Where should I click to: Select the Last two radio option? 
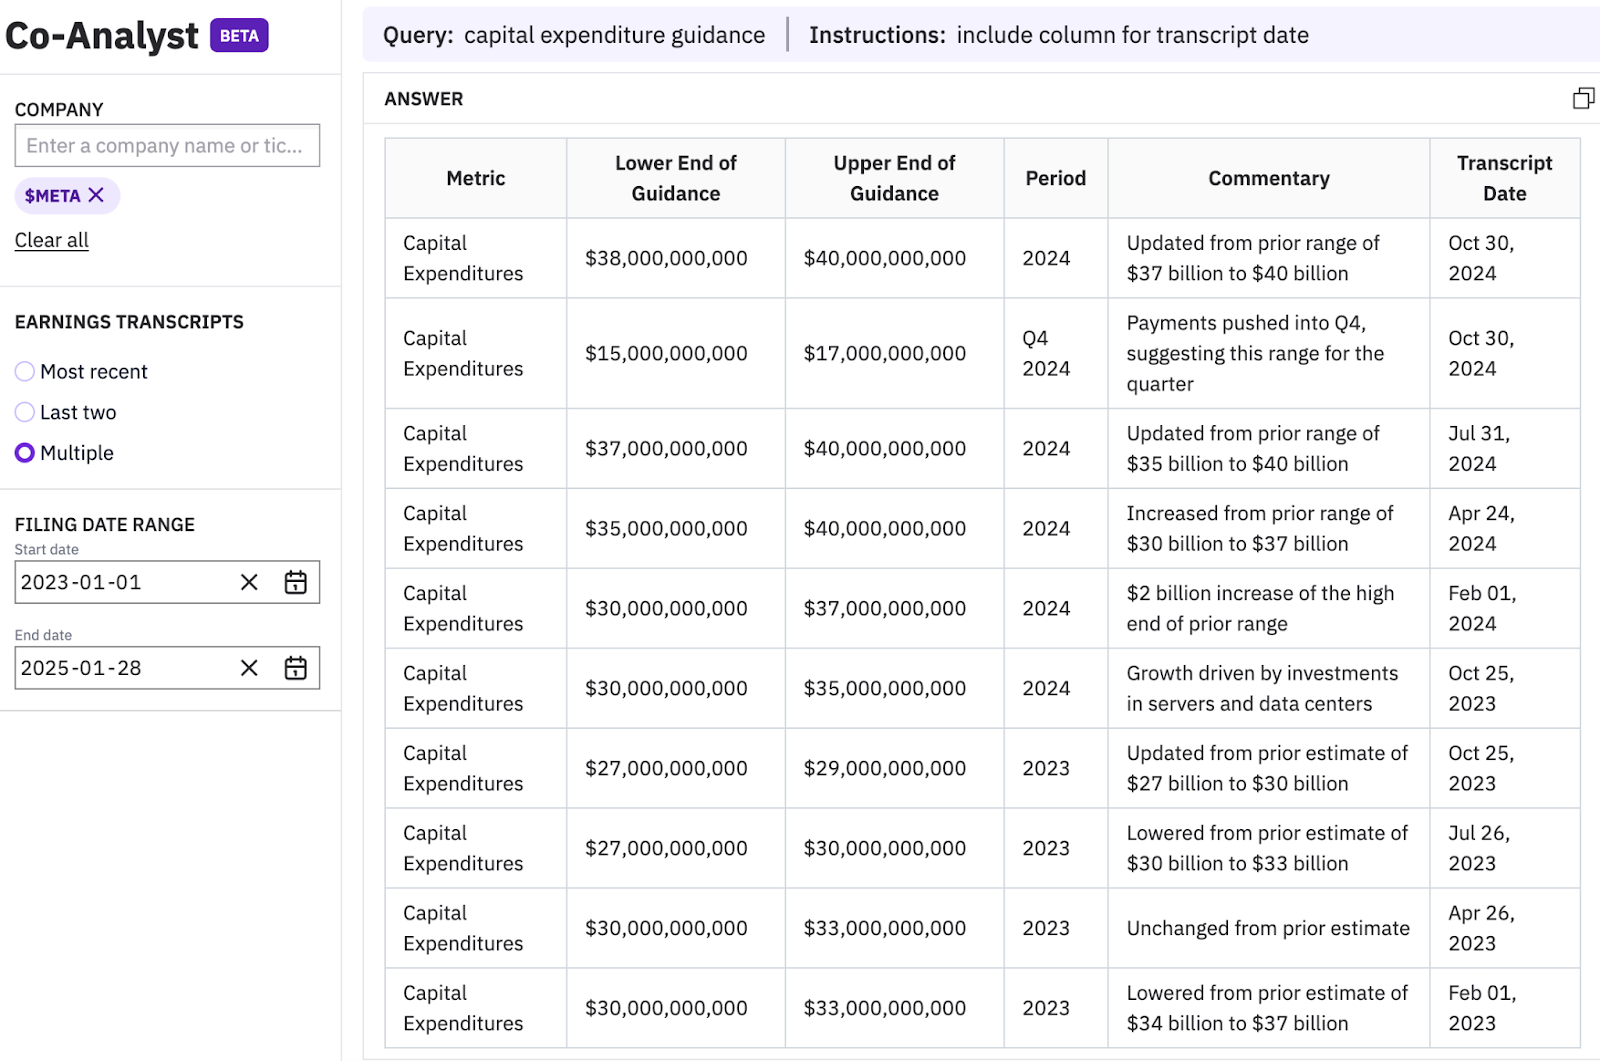[25, 412]
